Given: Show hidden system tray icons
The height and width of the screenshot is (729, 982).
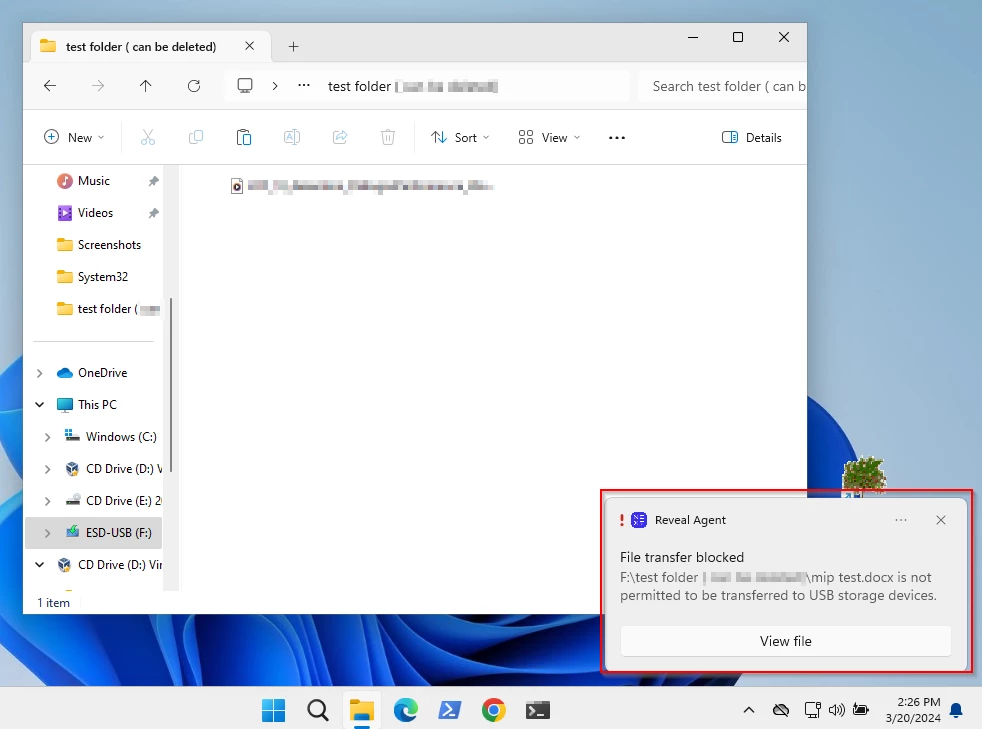Looking at the screenshot, I should 748,710.
